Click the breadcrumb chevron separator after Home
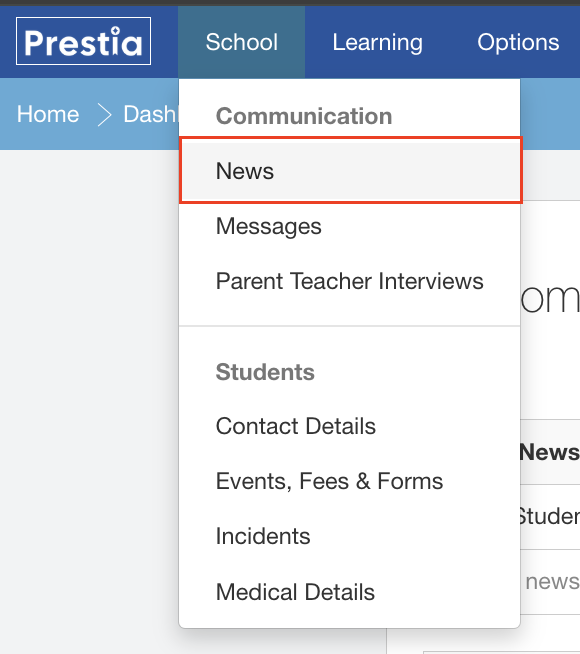Viewport: 580px width, 654px height. tap(104, 114)
